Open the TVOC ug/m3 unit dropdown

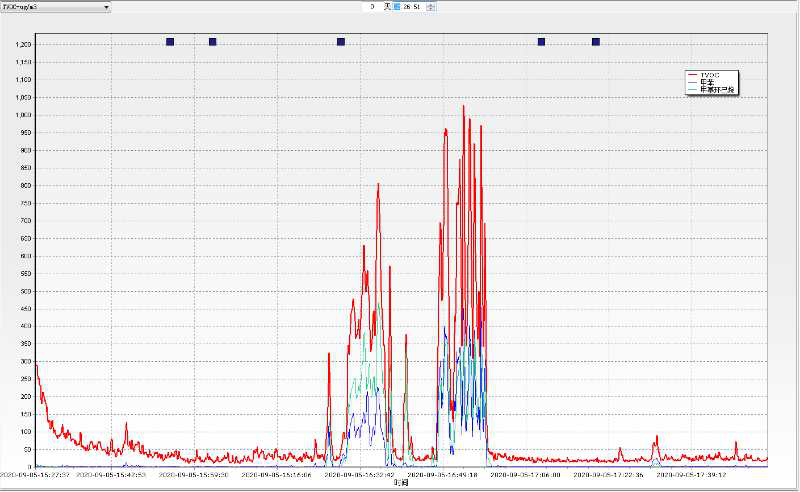click(55, 7)
